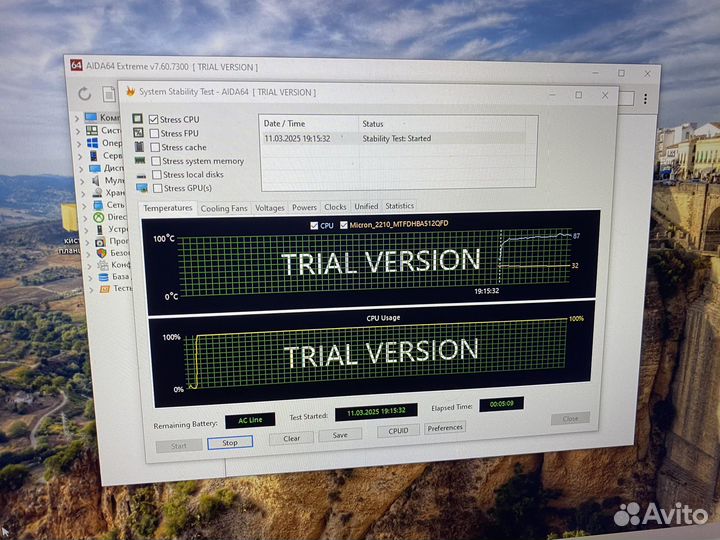Open the Statistics tab
The height and width of the screenshot is (540, 720).
click(399, 206)
